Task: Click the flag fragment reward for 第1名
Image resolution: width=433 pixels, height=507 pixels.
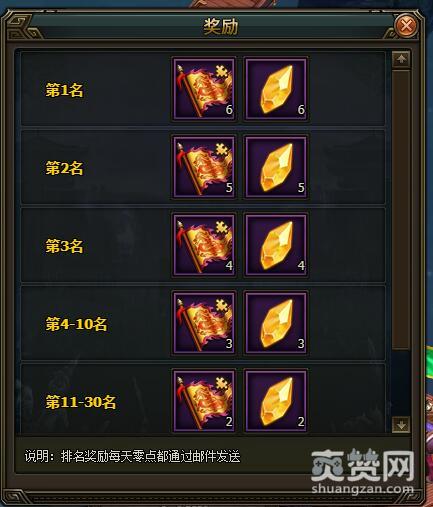Action: [204, 89]
